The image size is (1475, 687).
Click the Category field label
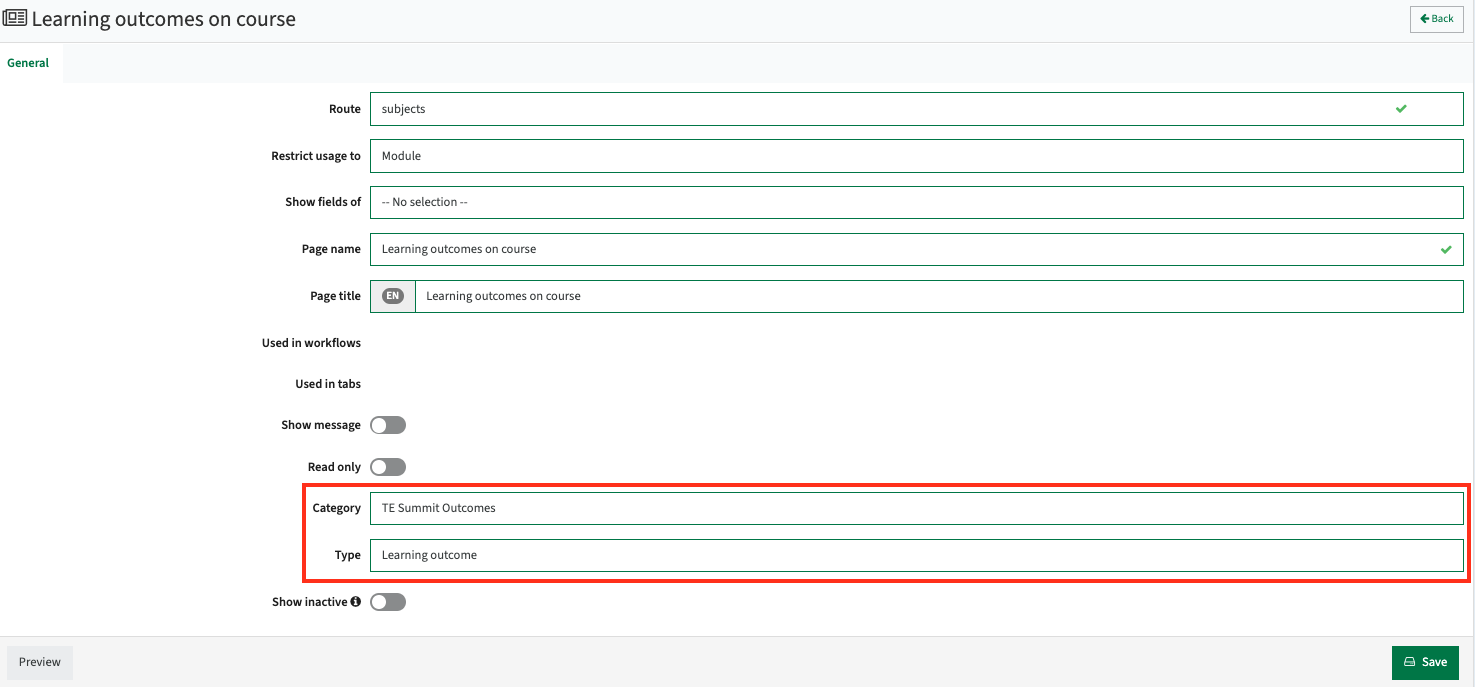point(336,508)
